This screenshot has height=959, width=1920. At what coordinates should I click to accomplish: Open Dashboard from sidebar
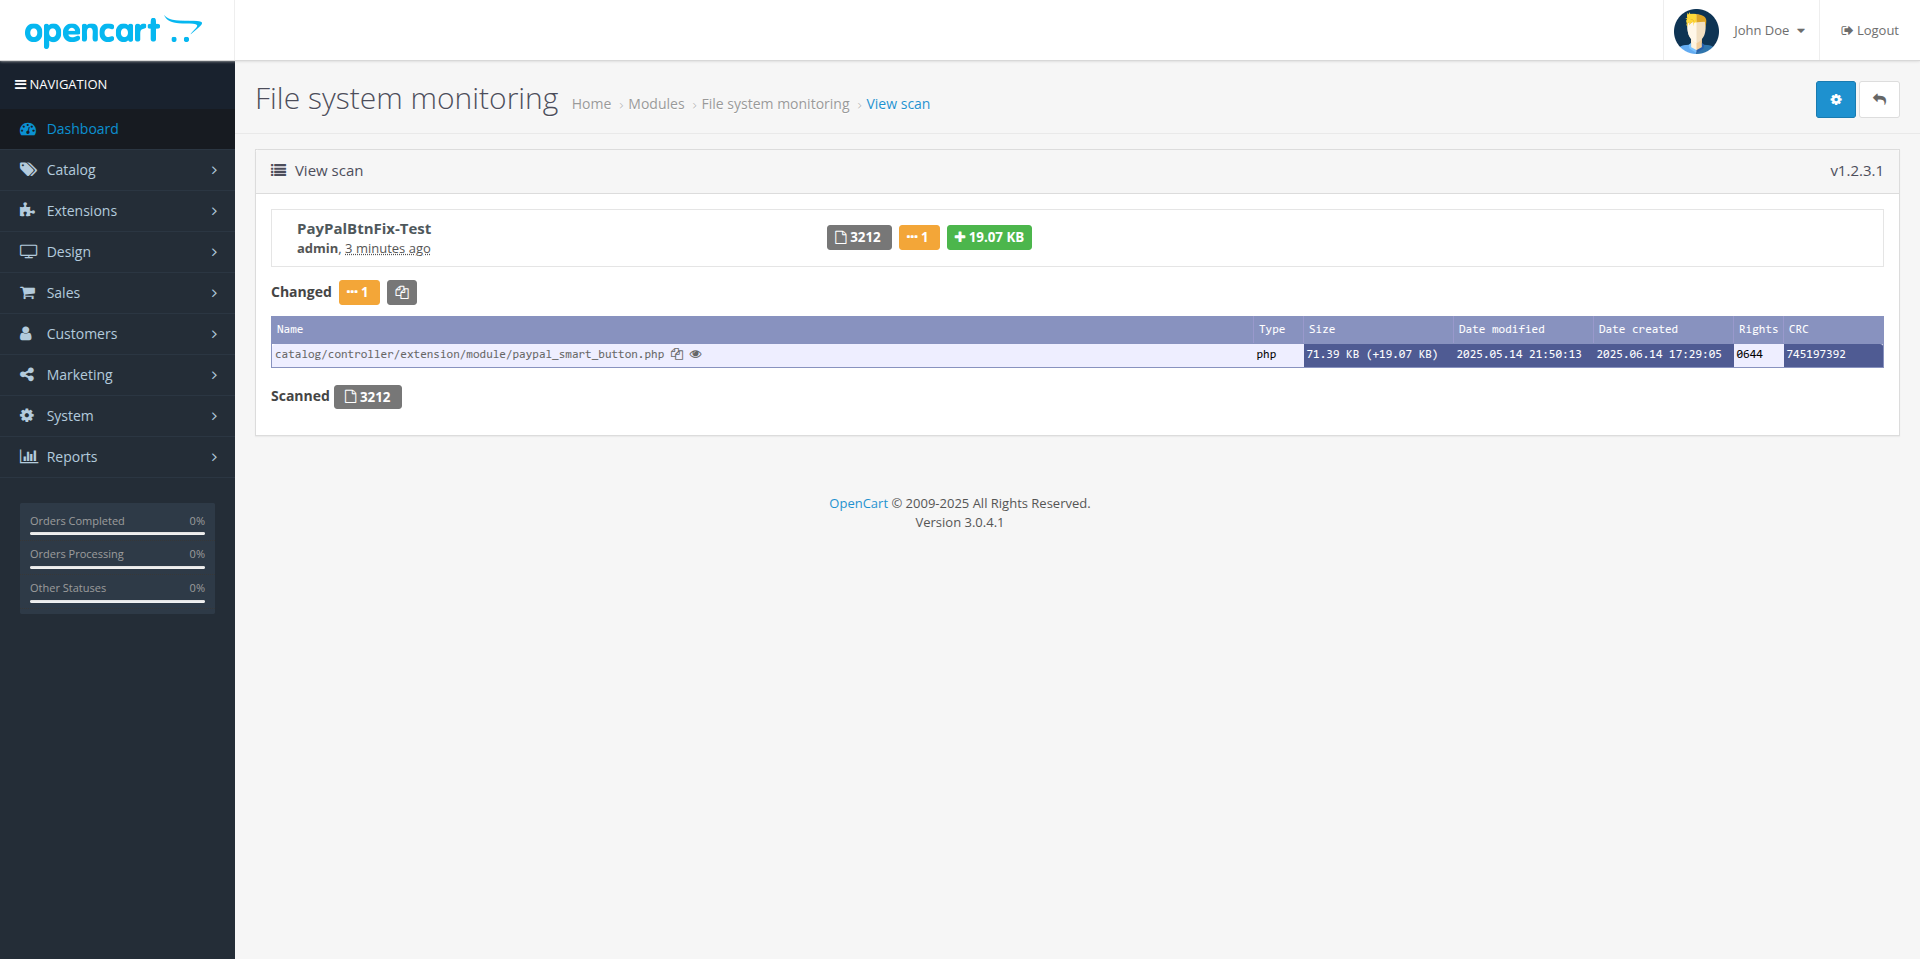82,129
